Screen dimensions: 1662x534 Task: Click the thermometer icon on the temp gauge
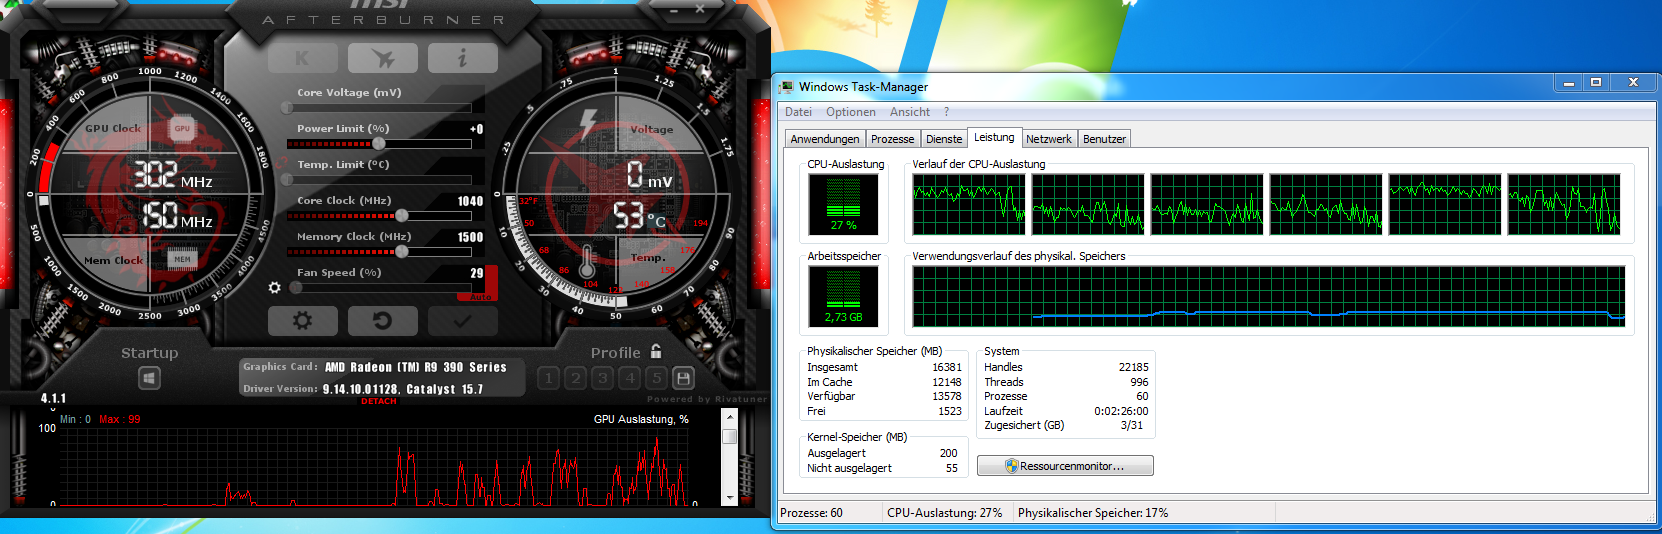point(587,262)
